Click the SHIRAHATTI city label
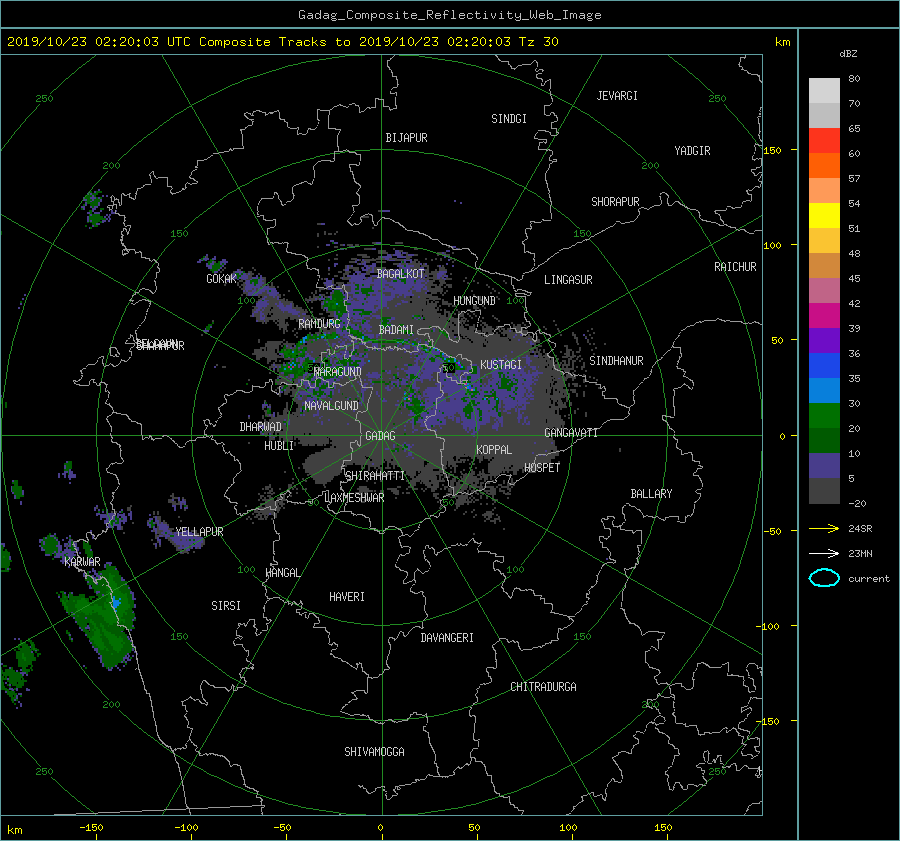 (x=375, y=475)
